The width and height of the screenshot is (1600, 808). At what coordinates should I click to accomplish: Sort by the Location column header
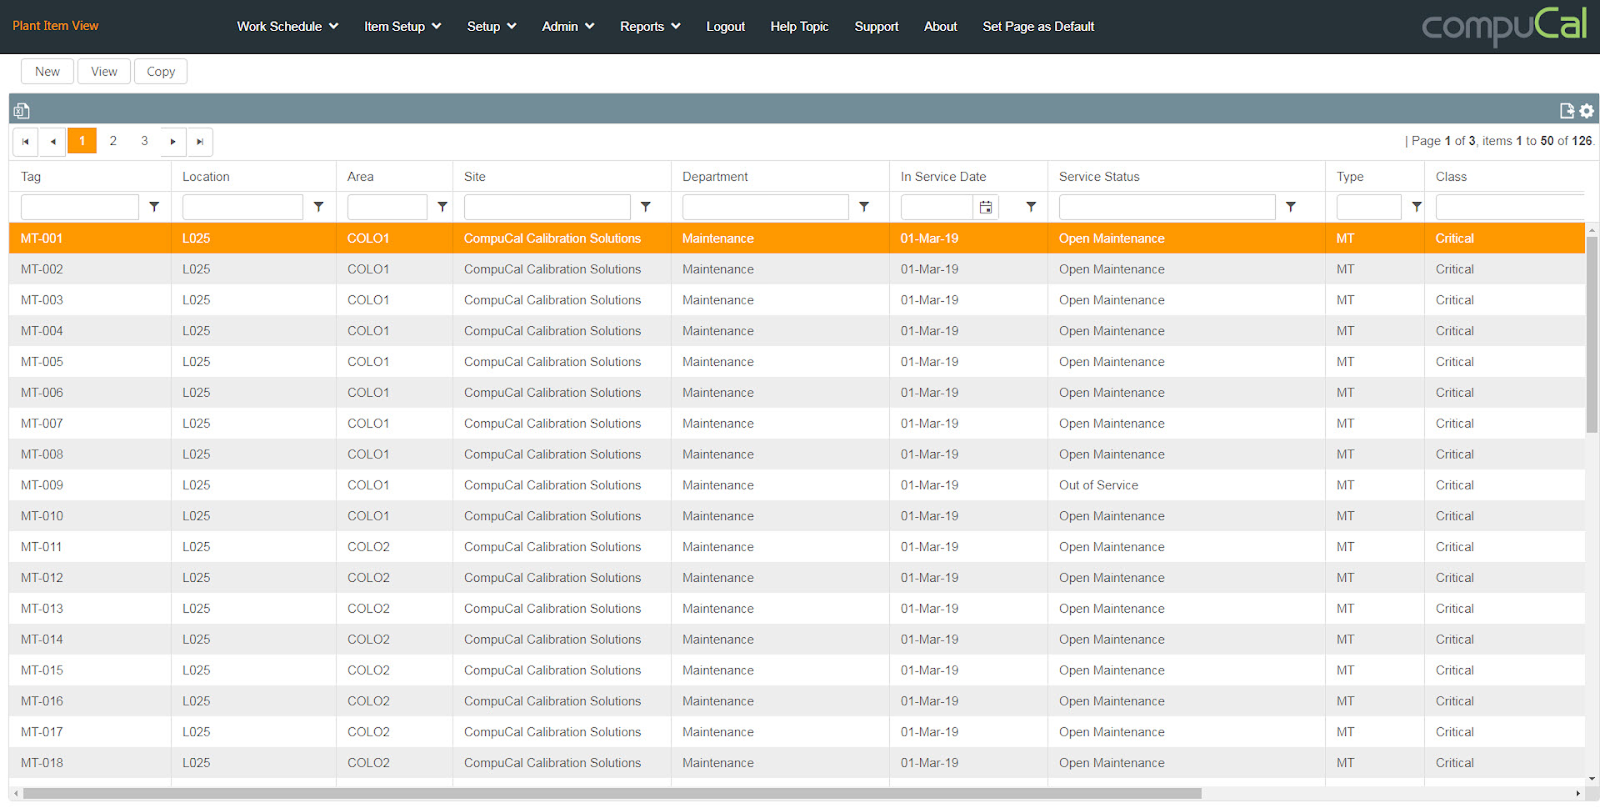(x=206, y=177)
